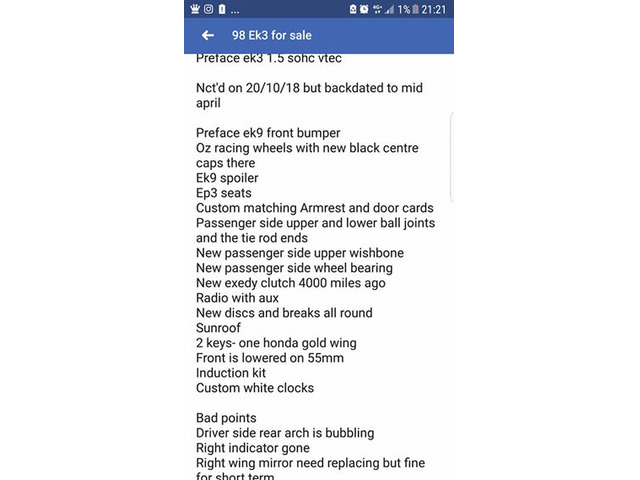
Task: Tap the 4G mobile data icon
Action: [377, 9]
